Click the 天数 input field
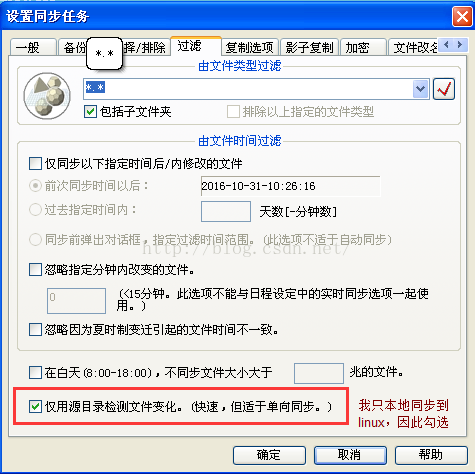475x474 pixels. click(226, 211)
